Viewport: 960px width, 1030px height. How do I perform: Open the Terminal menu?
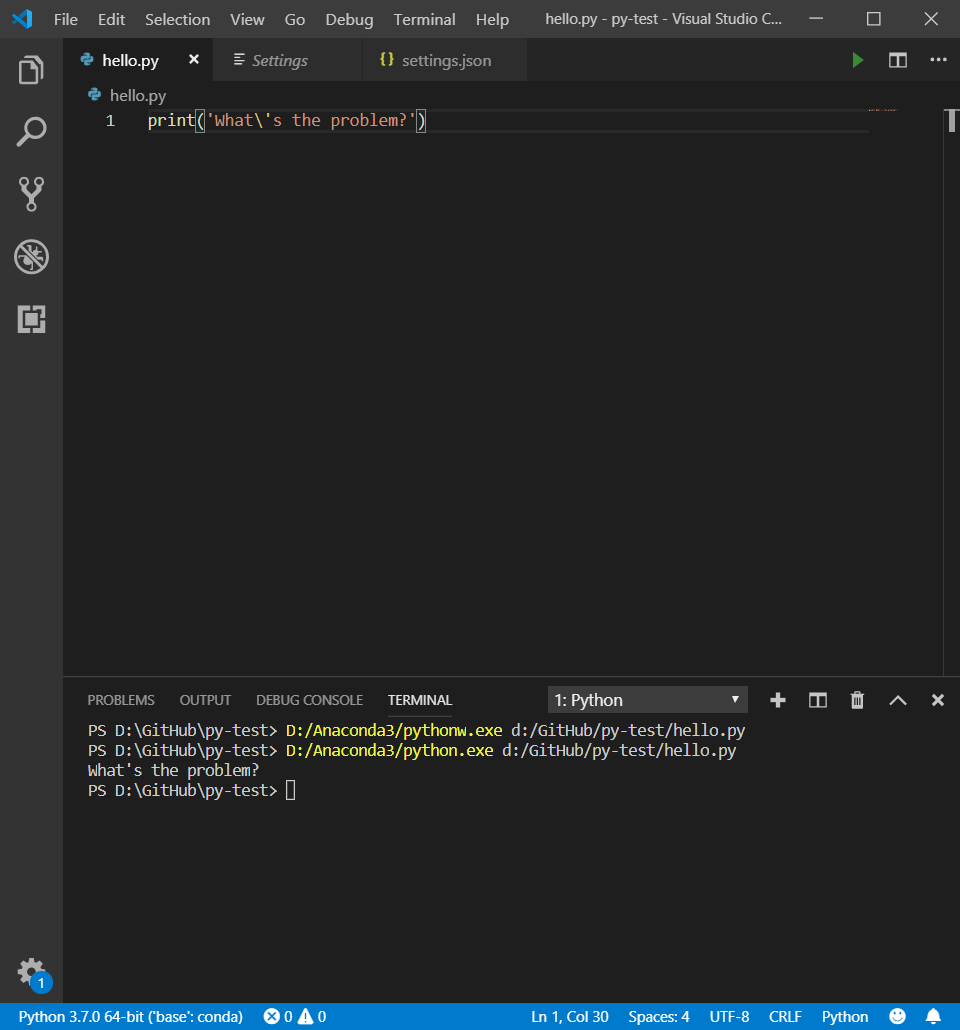(424, 20)
